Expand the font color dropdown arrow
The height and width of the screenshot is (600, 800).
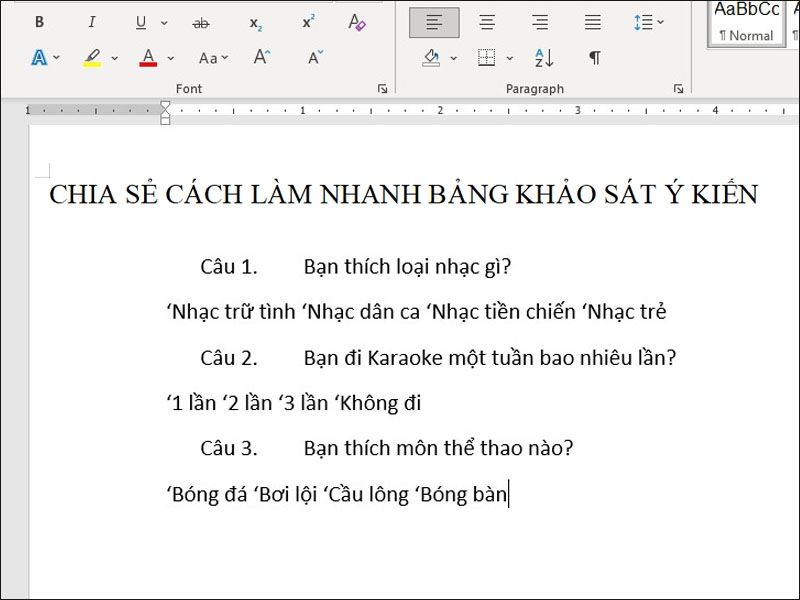(x=170, y=58)
